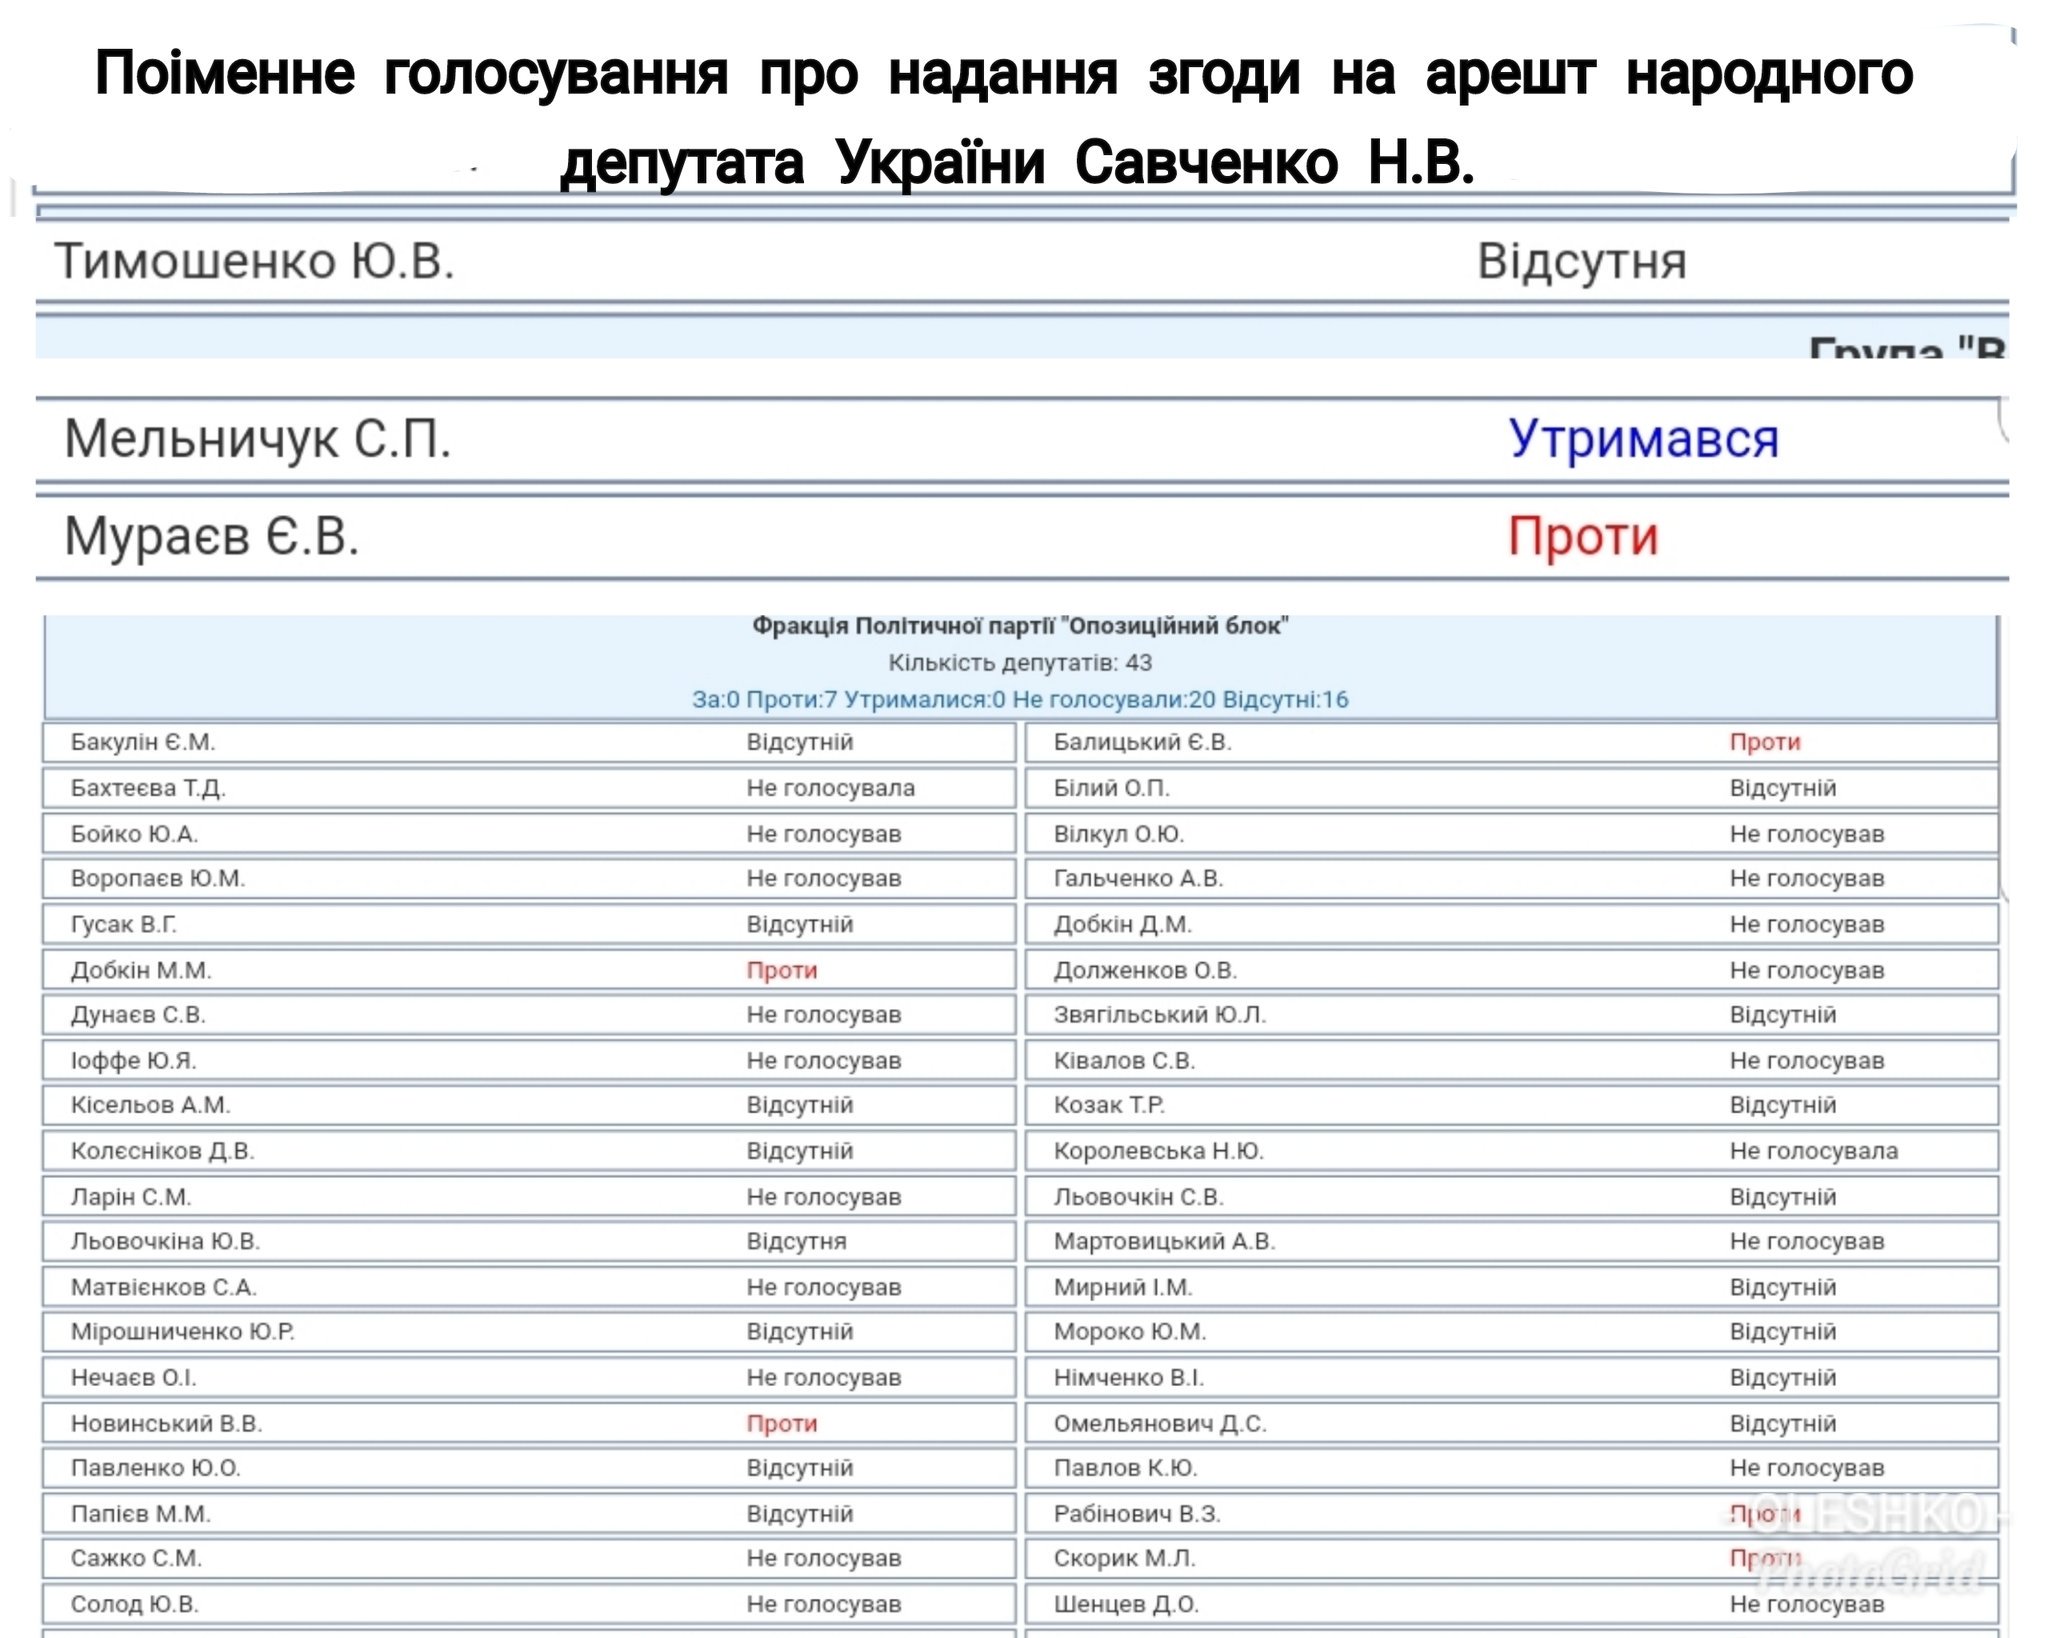Select the name Мельничук С.П.
The width and height of the screenshot is (2048, 1638).
pyautogui.click(x=258, y=439)
